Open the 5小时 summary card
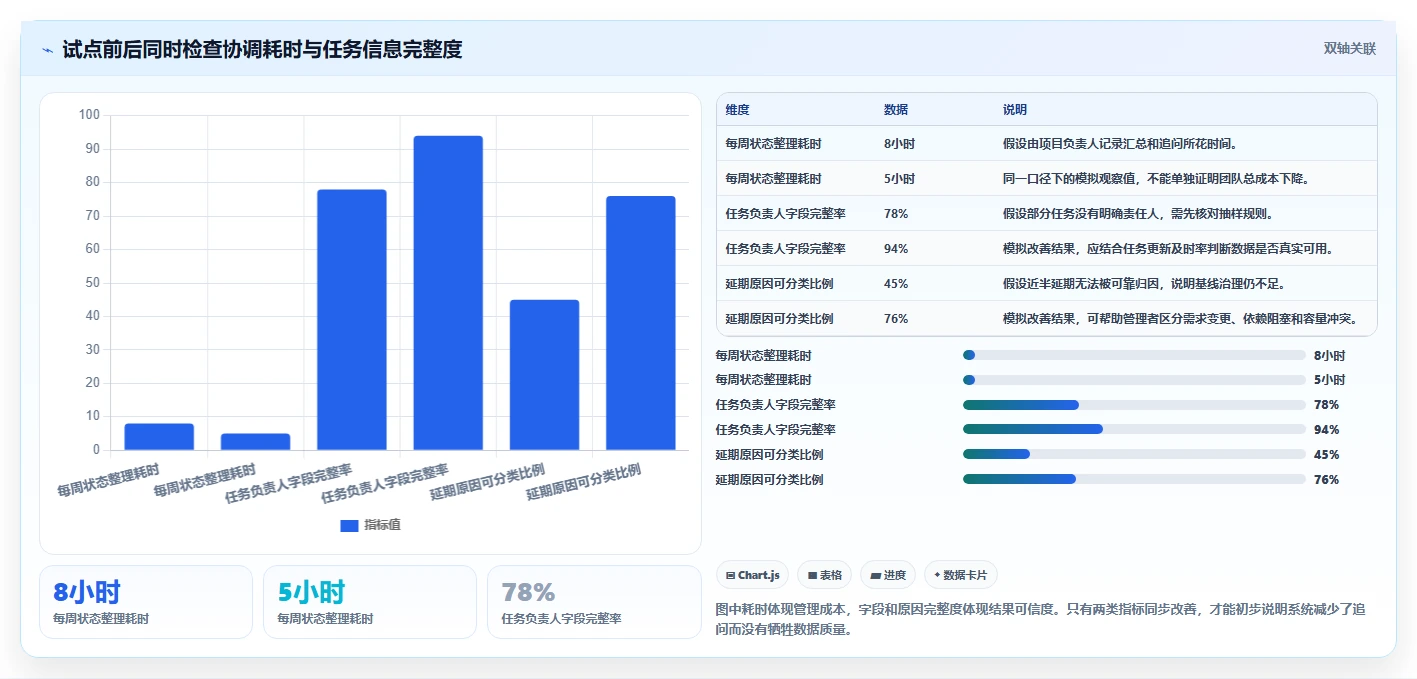The width and height of the screenshot is (1417, 679). pos(370,602)
